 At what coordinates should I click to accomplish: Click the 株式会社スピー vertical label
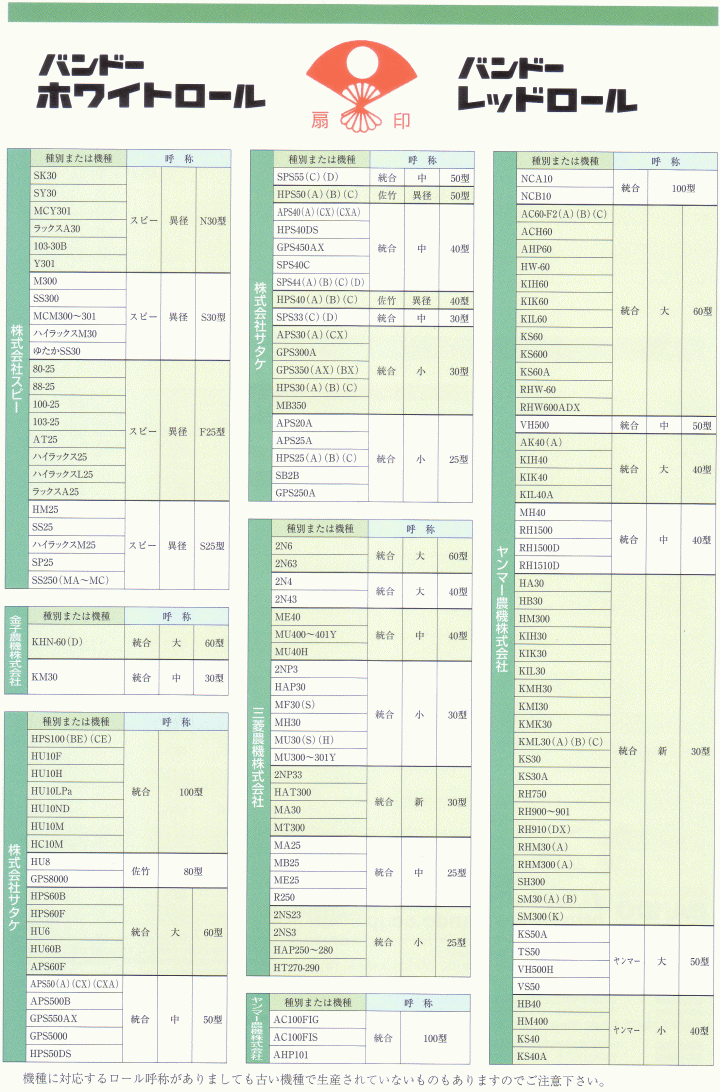coord(17,369)
